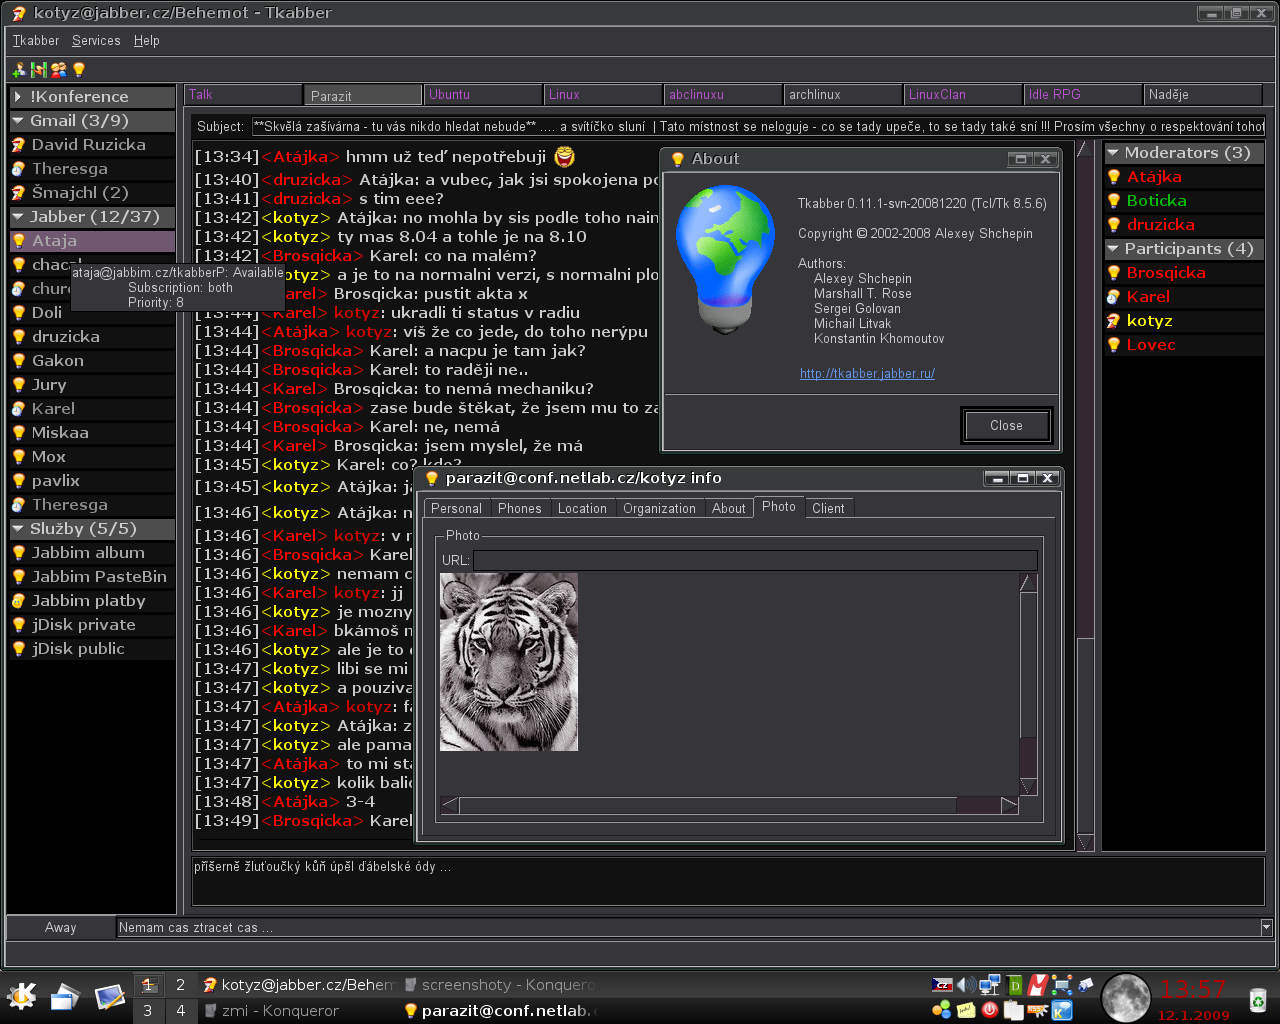Click the tiger photo thumbnail

(x=509, y=662)
